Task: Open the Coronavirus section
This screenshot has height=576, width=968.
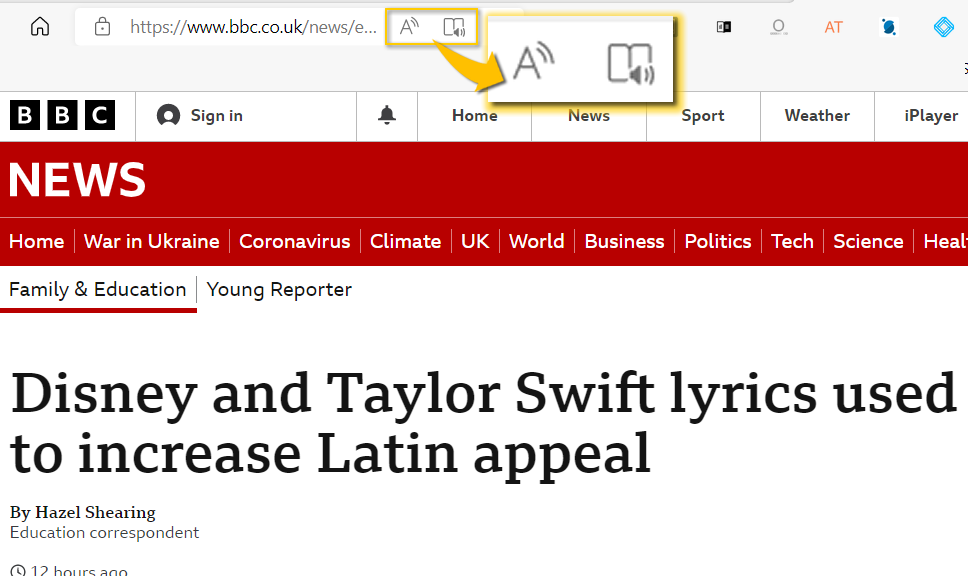Action: click(x=294, y=241)
